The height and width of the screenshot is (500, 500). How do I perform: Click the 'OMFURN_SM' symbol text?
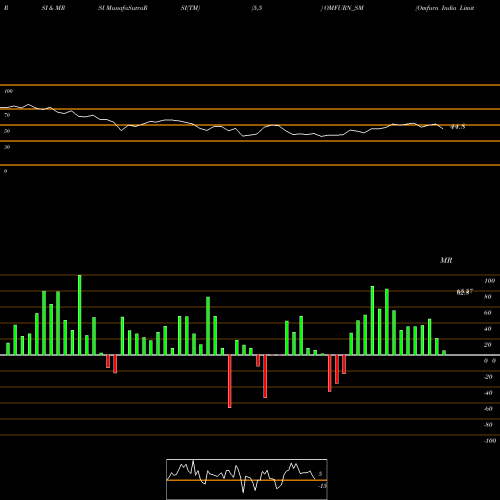[x=344, y=8]
